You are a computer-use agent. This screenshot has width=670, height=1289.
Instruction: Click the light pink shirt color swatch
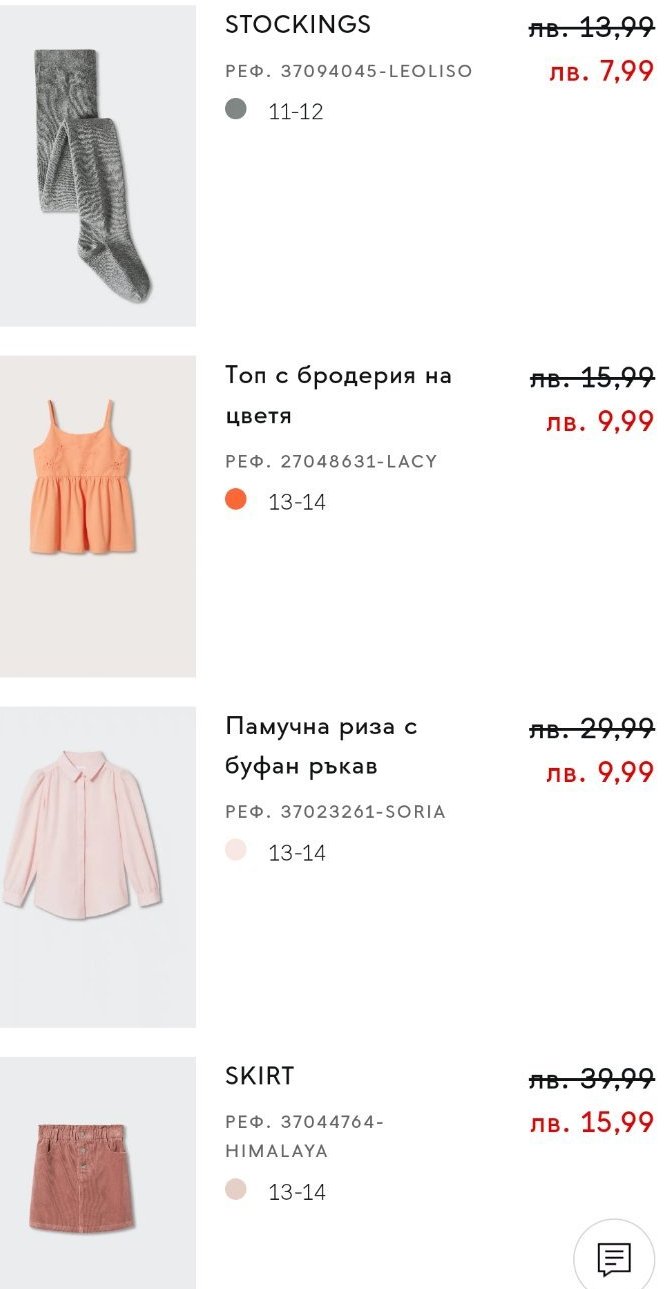pyautogui.click(x=236, y=850)
